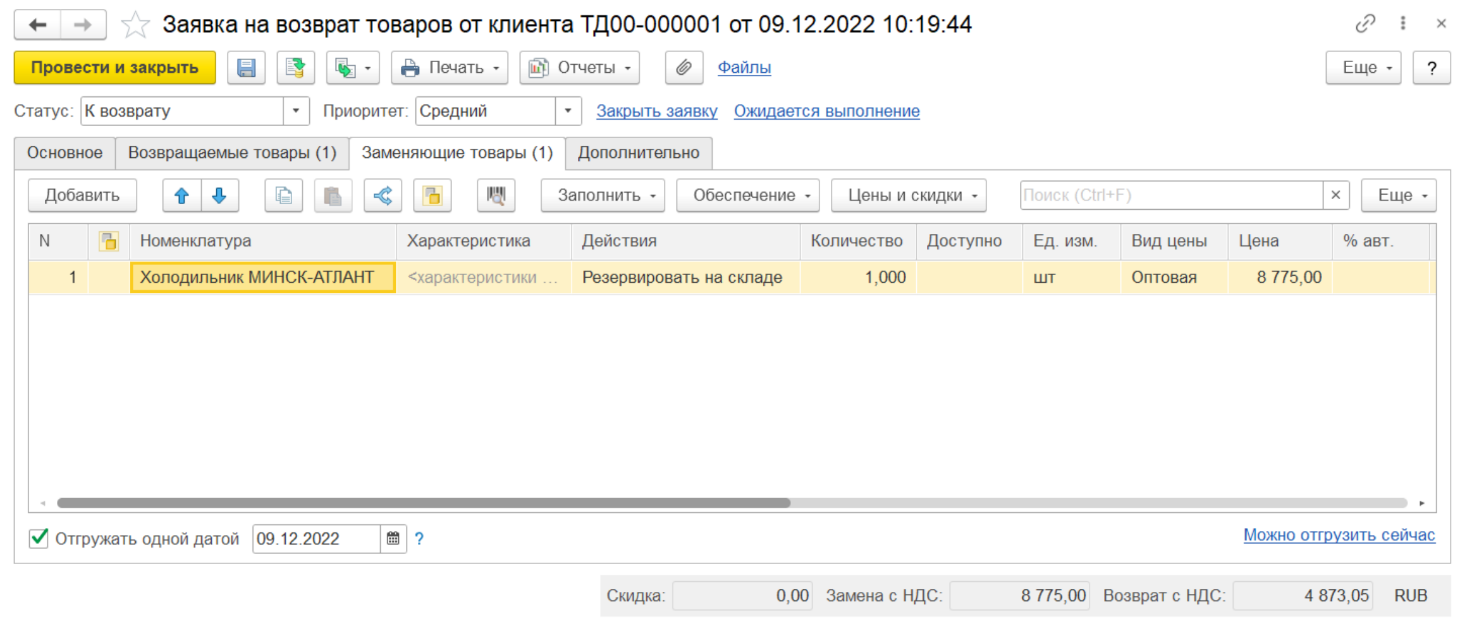Open calendar picker for shipping date

pyautogui.click(x=394, y=539)
